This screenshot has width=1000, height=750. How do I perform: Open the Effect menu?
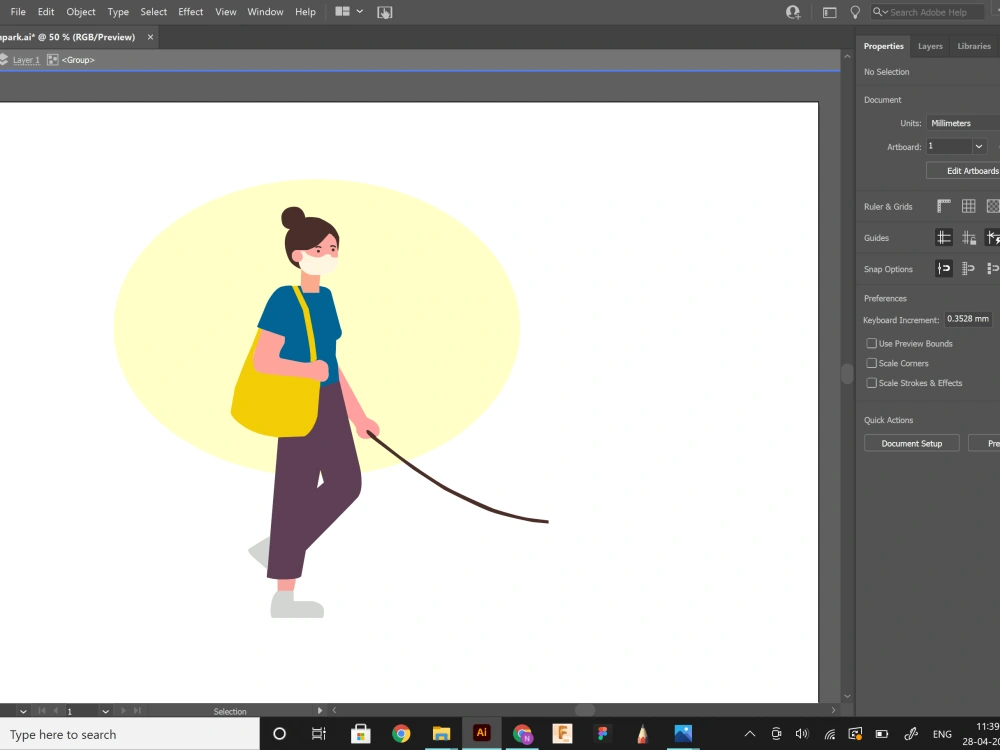(191, 11)
